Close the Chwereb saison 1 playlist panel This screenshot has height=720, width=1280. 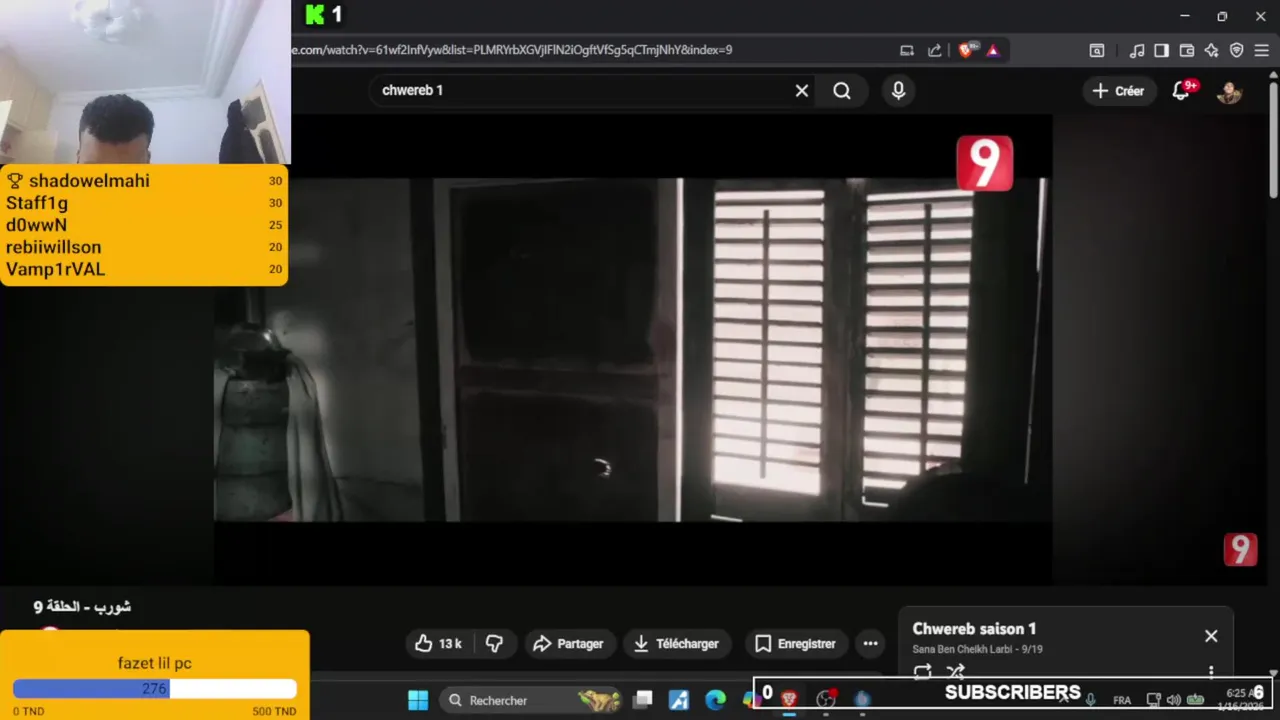pos(1211,636)
